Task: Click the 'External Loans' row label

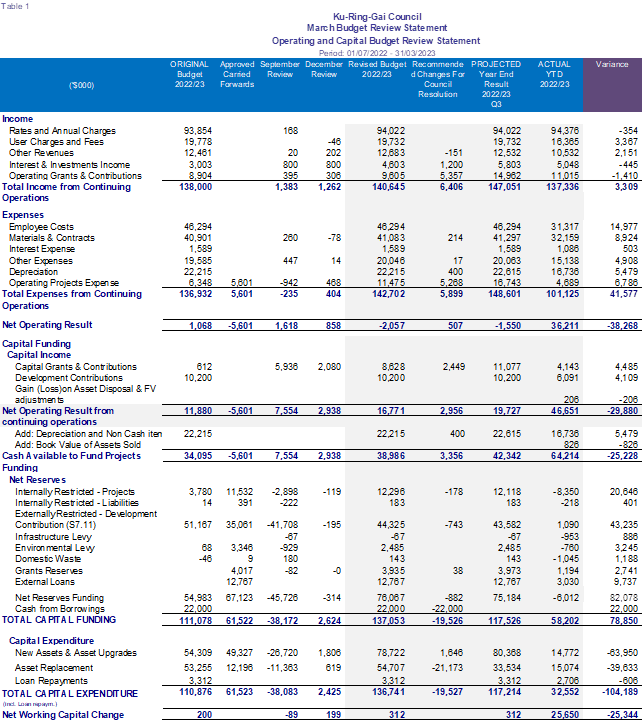Action: click(x=45, y=582)
